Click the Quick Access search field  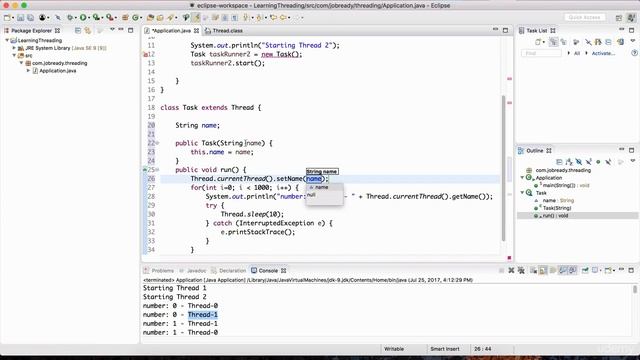point(584,18)
